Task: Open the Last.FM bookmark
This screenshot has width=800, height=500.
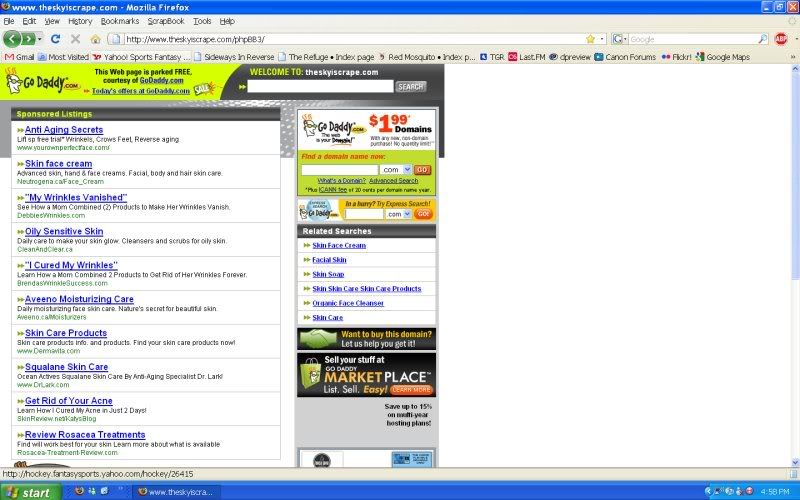Action: (527, 57)
